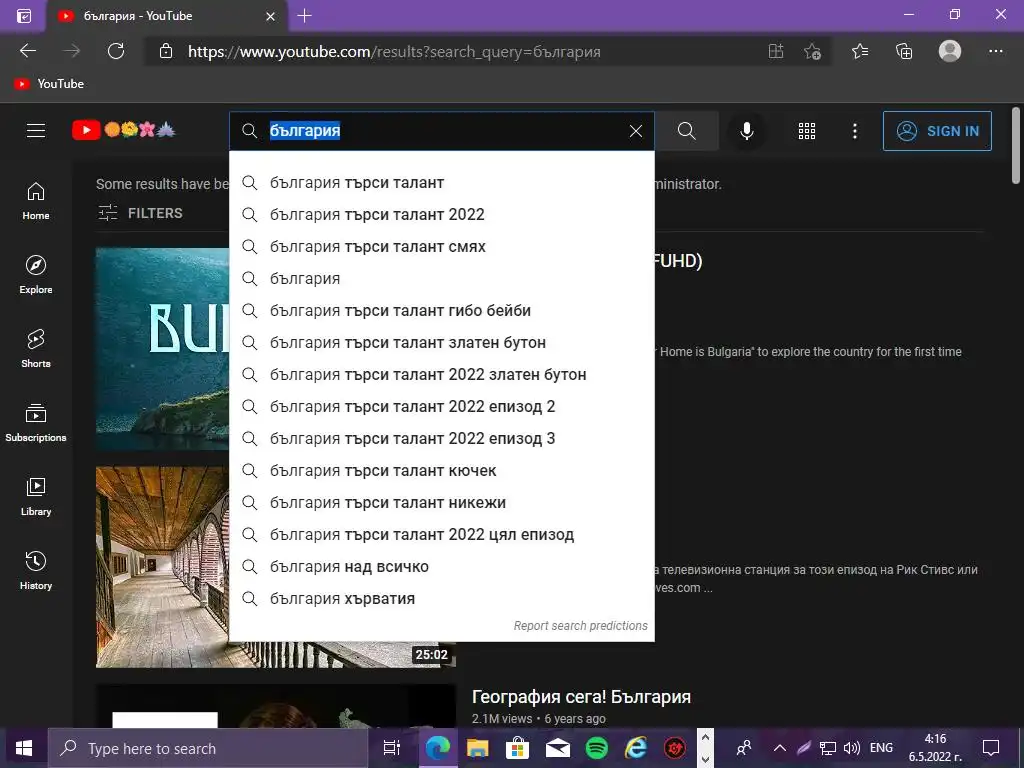Viewport: 1024px width, 768px height.
Task: Open the YouTube guide hamburger menu
Action: pyautogui.click(x=36, y=131)
